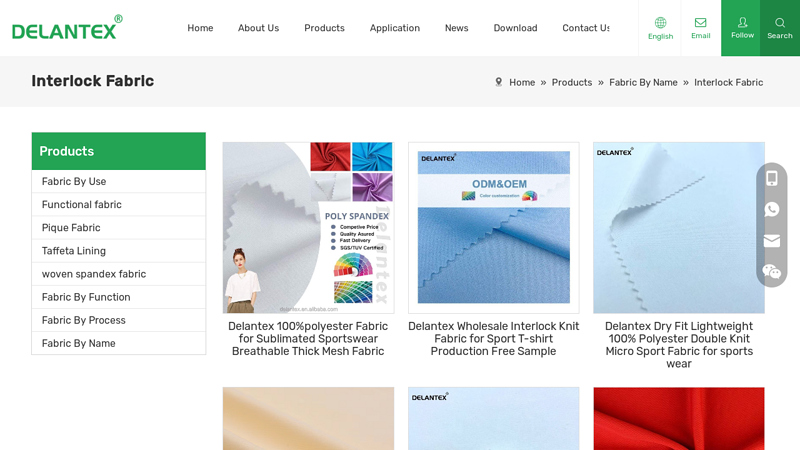Open the red fabric product thumbnail

pos(678,418)
